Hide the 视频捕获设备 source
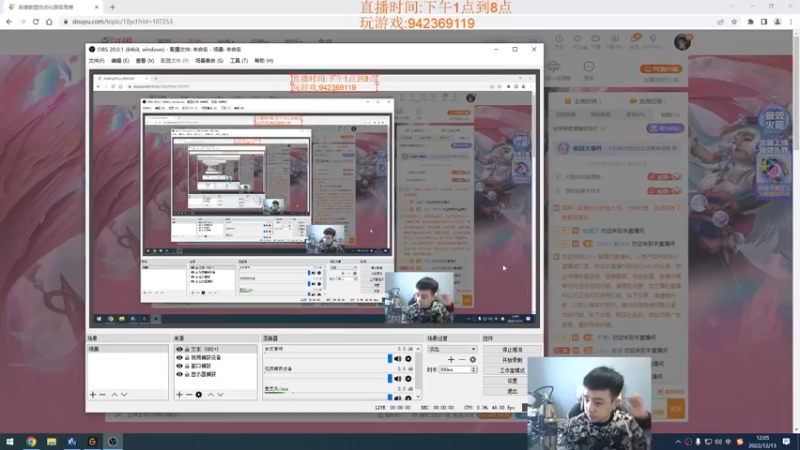This screenshot has width=800, height=450. click(179, 358)
